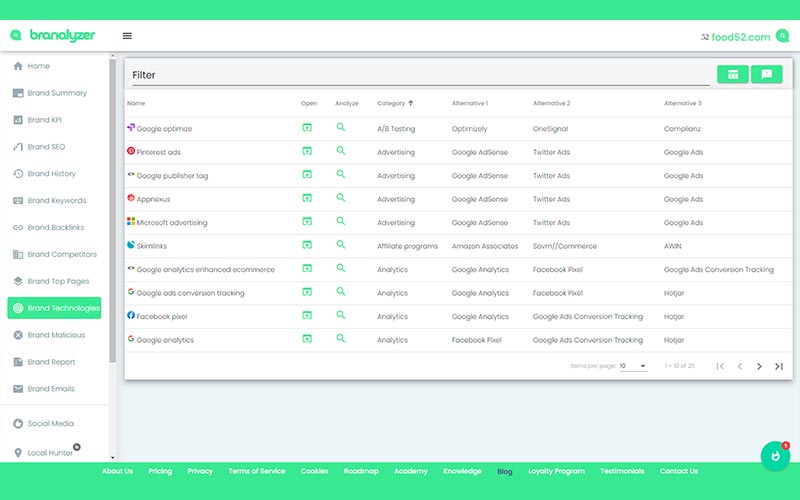Open Brand Competitors in sidebar

tap(54, 254)
